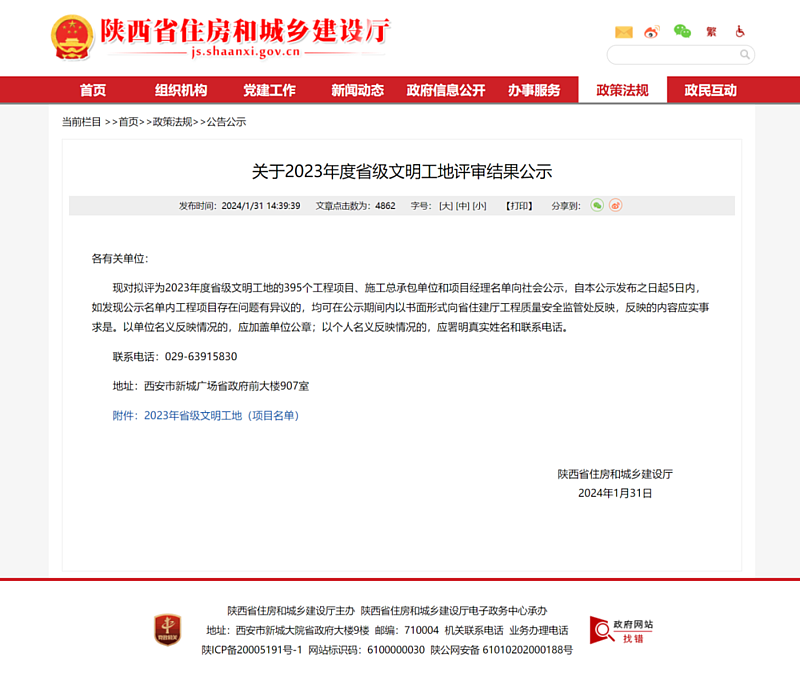800x673 pixels.
Task: Click the email envelope icon
Action: point(624,32)
